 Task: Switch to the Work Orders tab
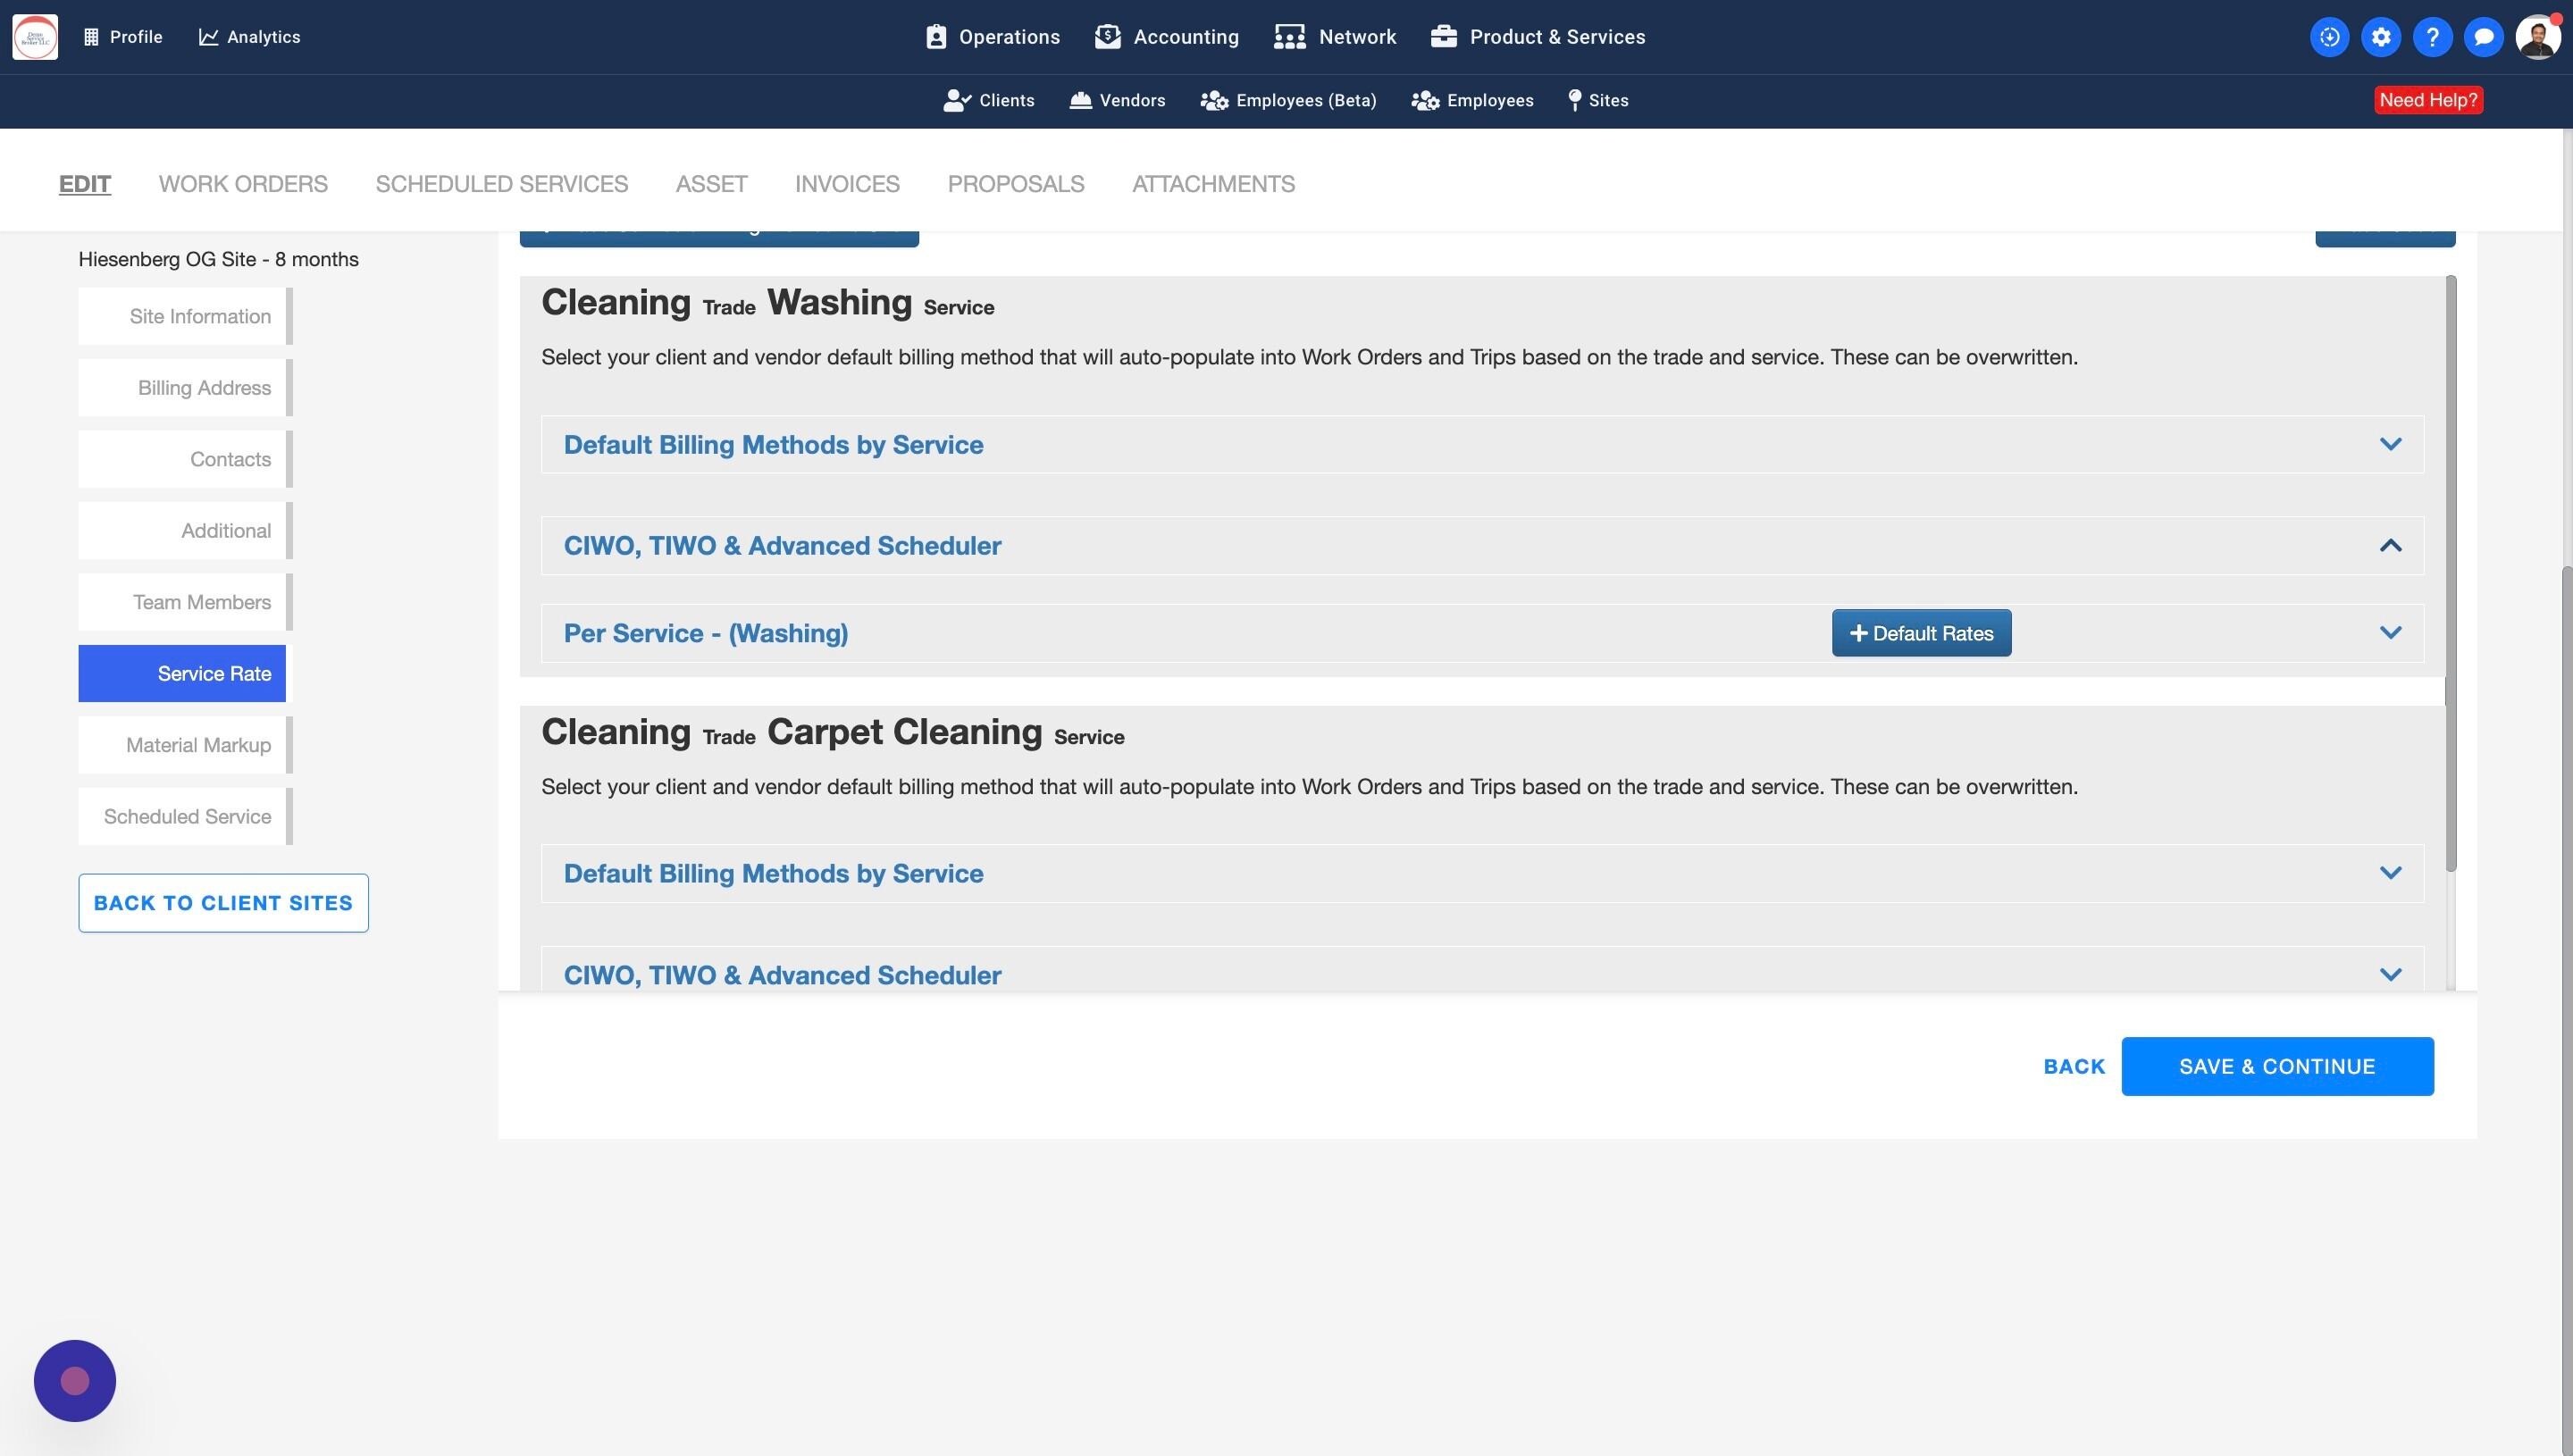243,184
